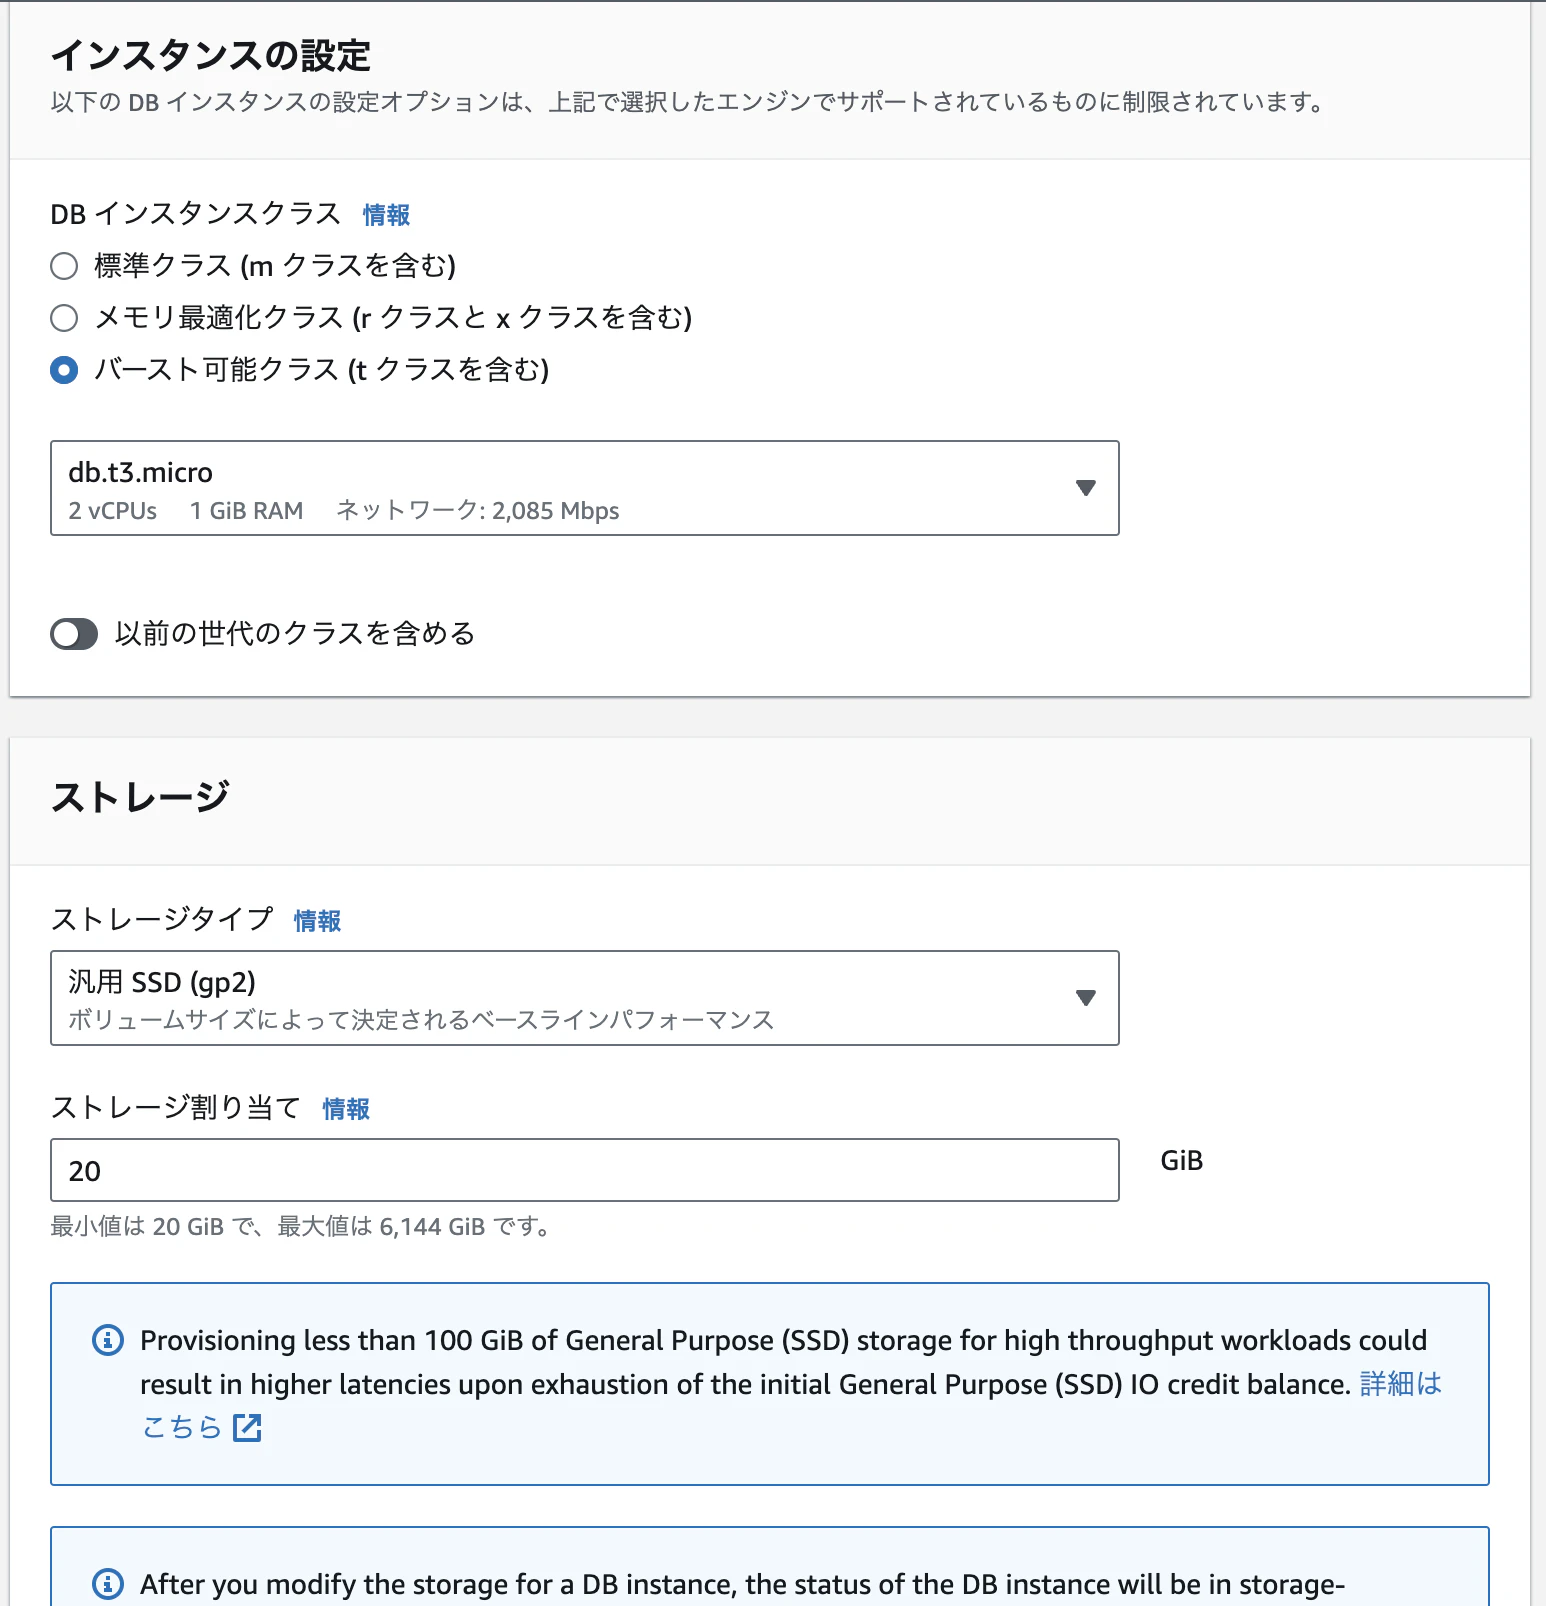Click the インスタンスの設定 heading
Viewport: 1546px width, 1606px height.
[211, 55]
